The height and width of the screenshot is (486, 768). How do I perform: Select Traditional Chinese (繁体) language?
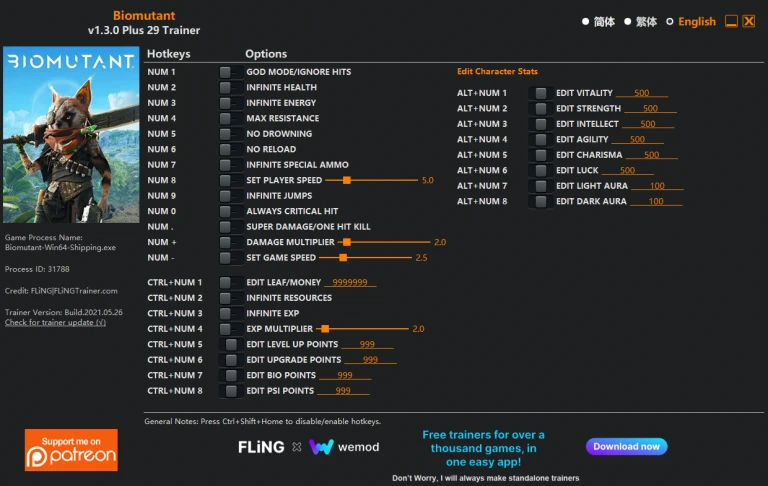coord(640,21)
